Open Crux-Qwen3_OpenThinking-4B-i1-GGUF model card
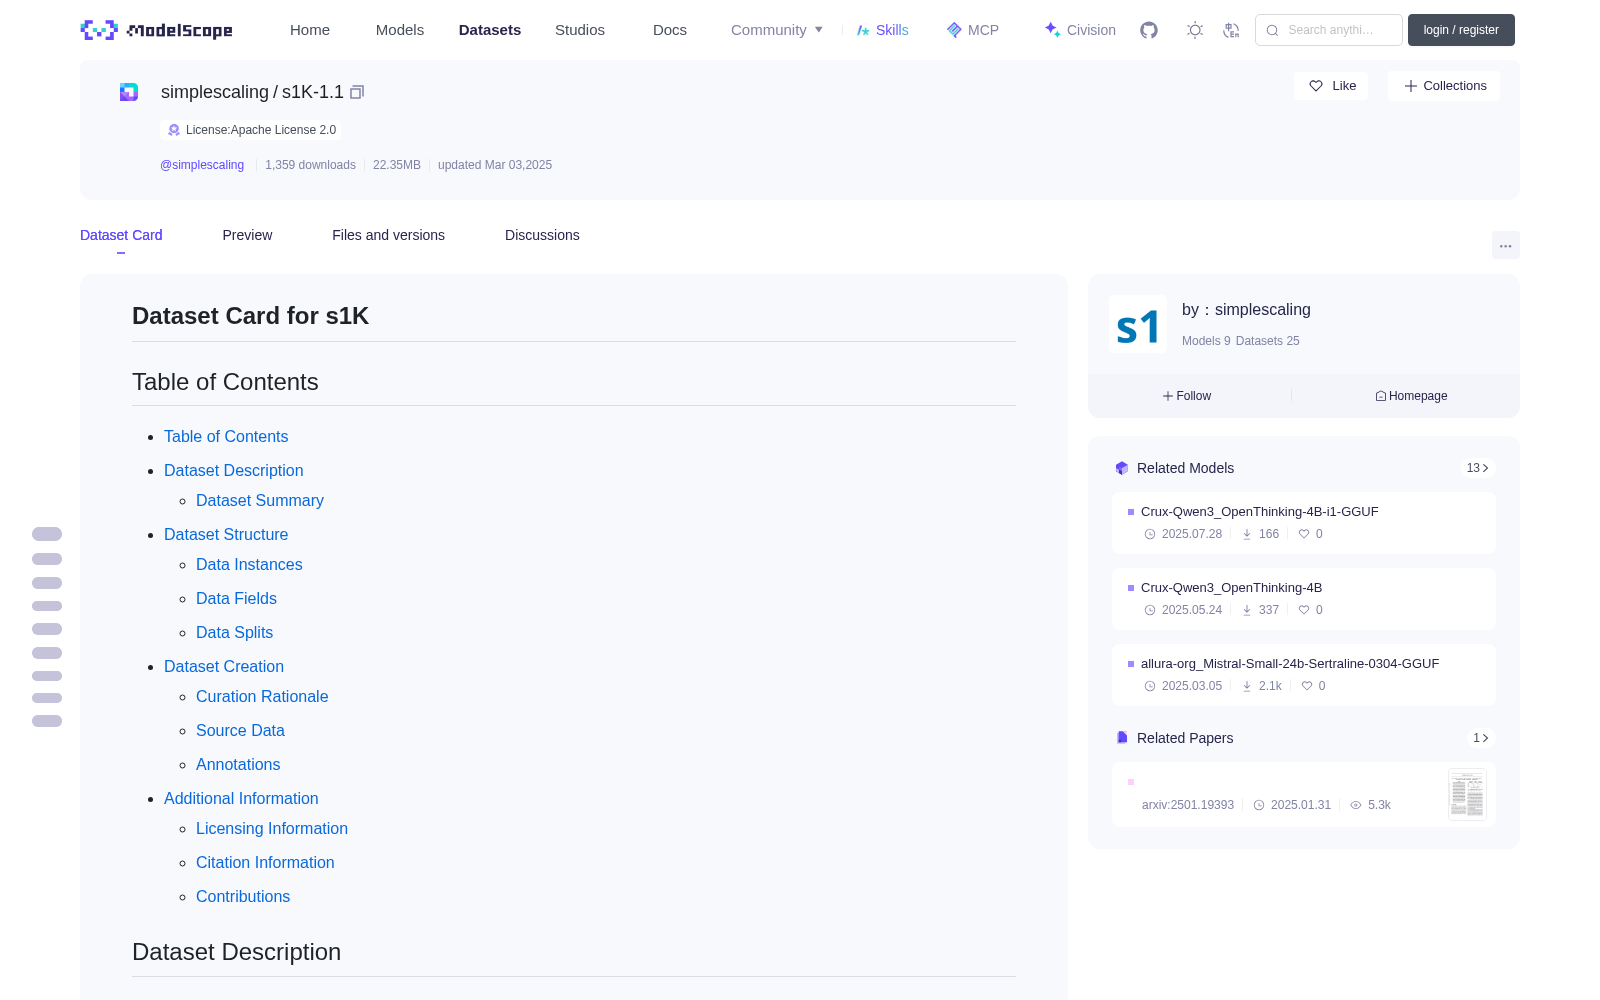The height and width of the screenshot is (1000, 1600). 1304,523
